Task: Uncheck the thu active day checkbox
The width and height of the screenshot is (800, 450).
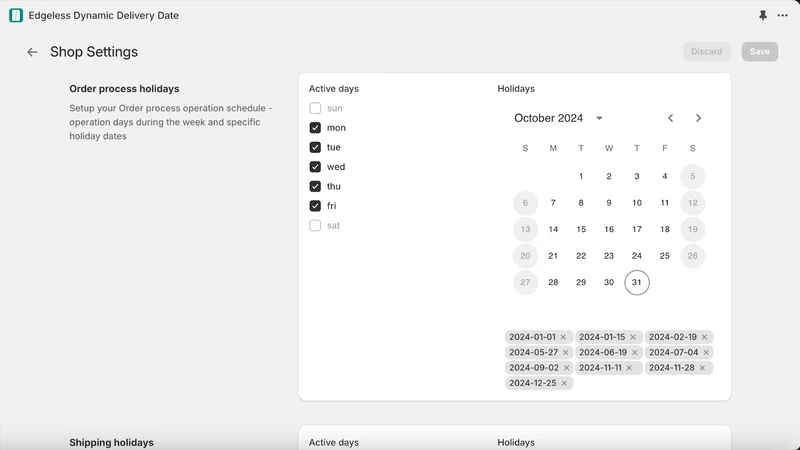Action: pyautogui.click(x=315, y=186)
